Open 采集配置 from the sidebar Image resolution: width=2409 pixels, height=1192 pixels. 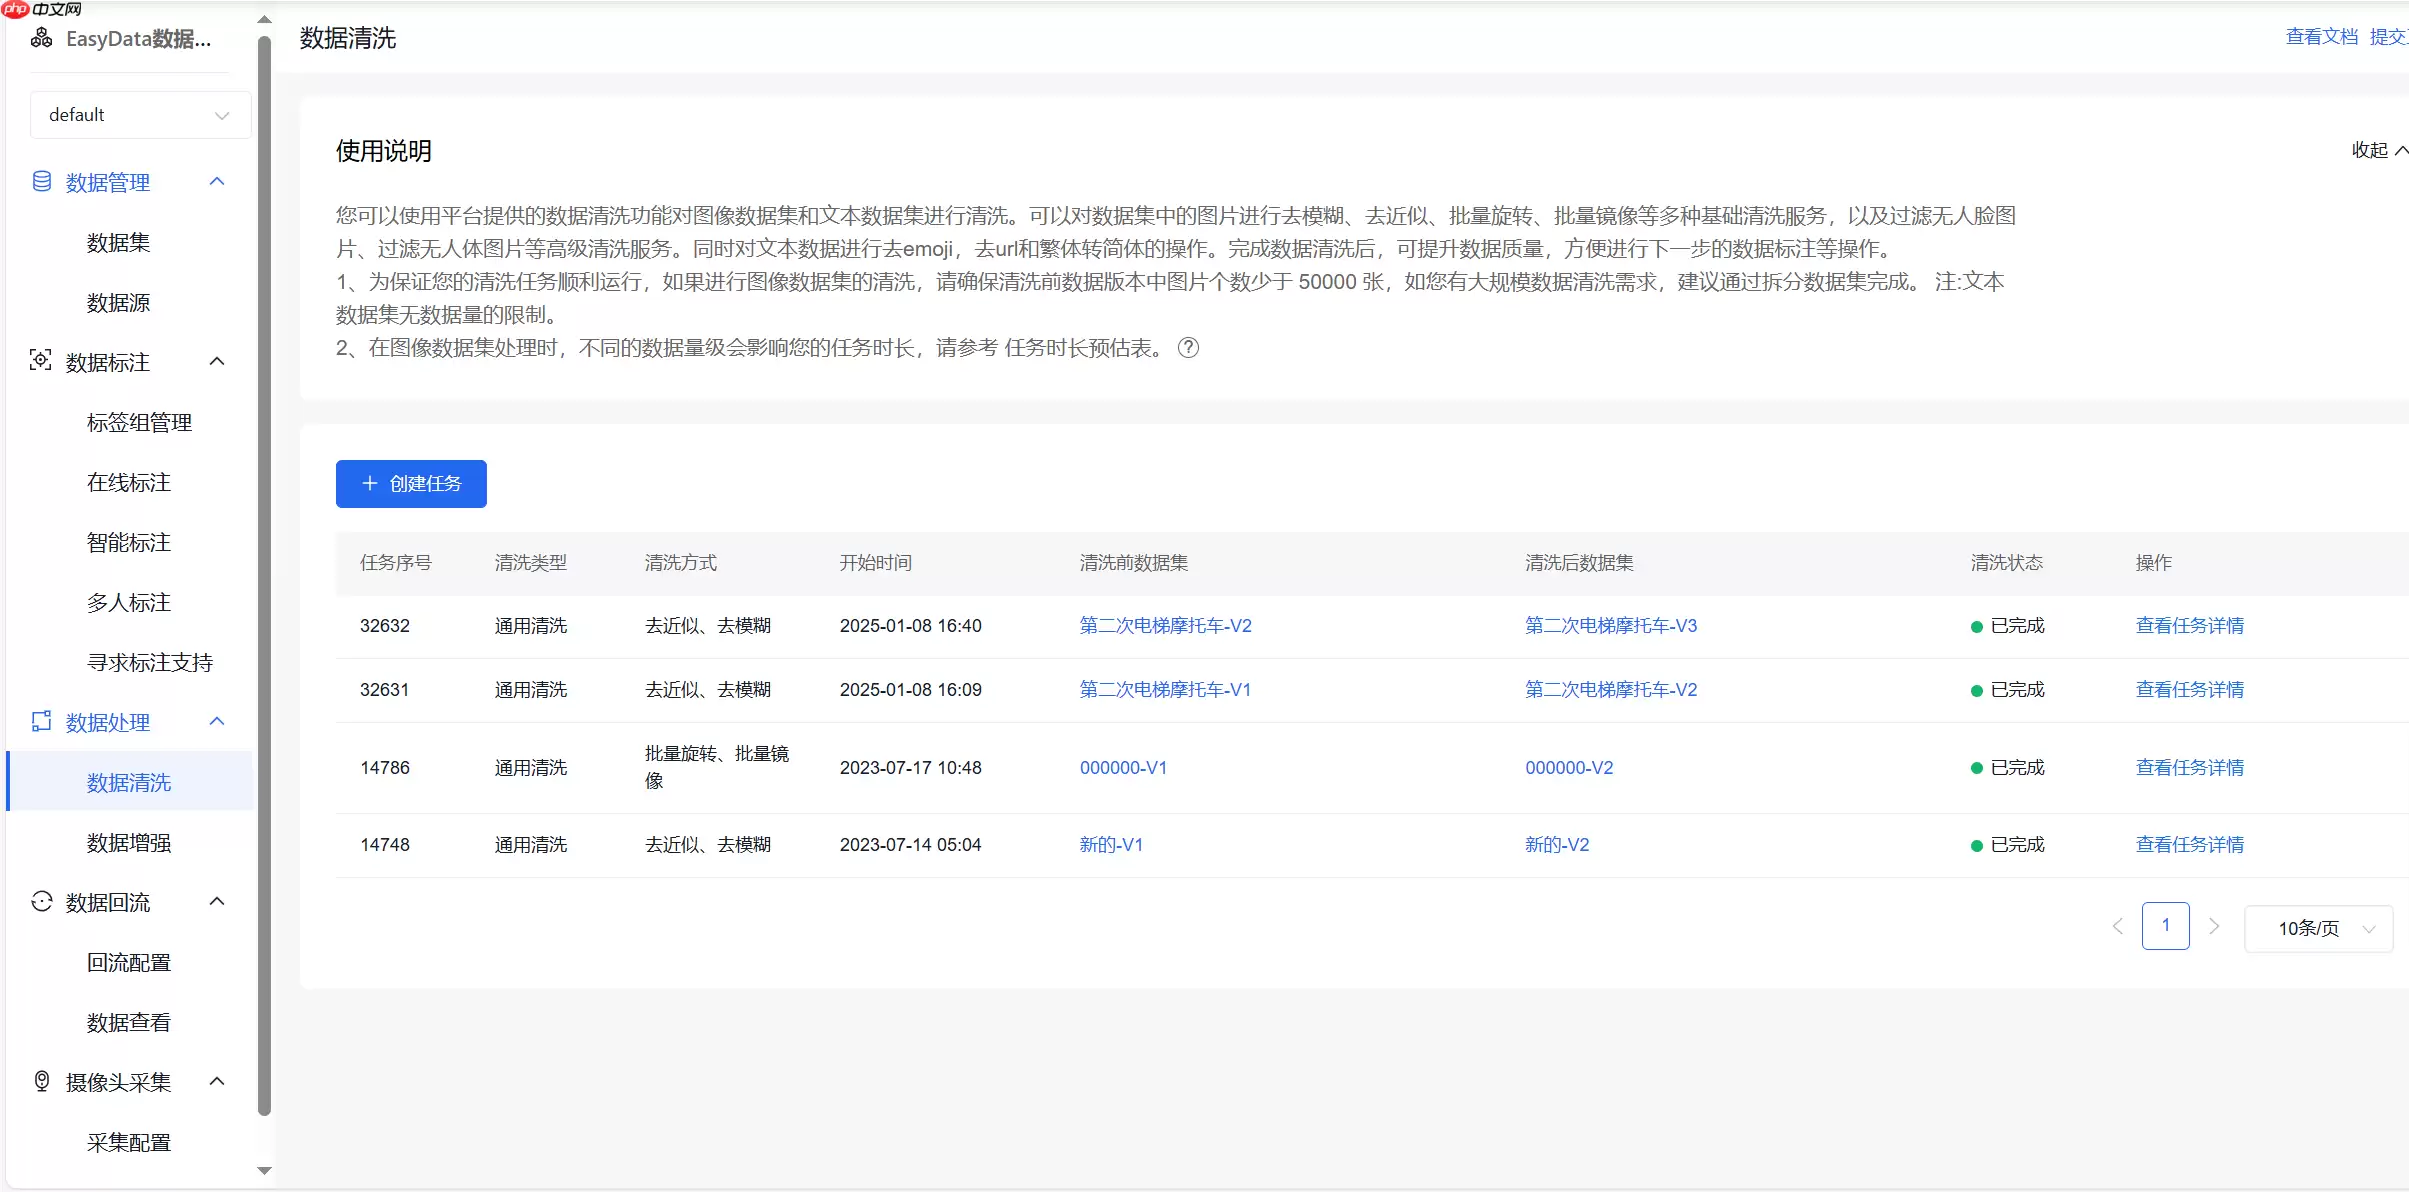[x=129, y=1141]
